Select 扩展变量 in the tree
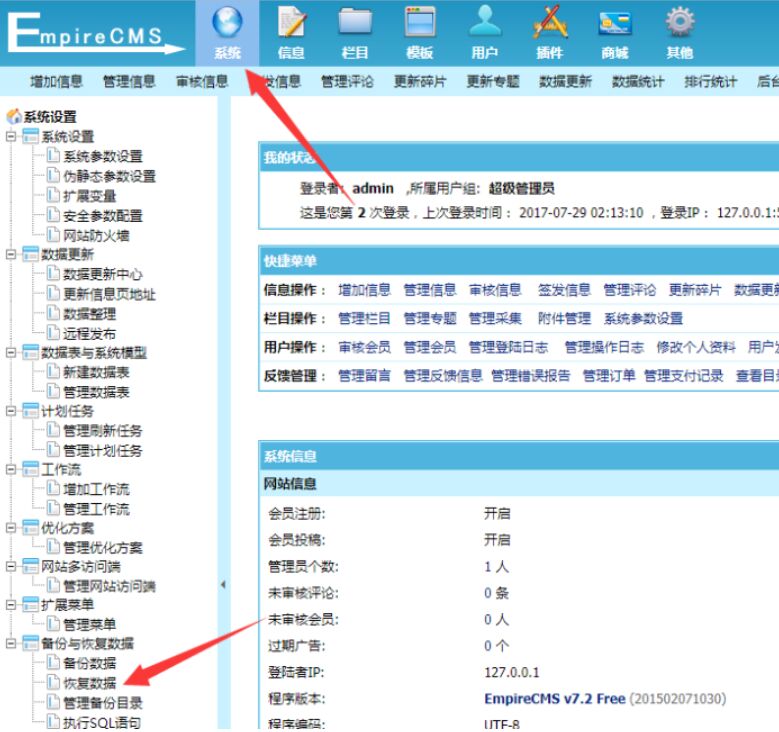The image size is (779, 732). (x=89, y=196)
